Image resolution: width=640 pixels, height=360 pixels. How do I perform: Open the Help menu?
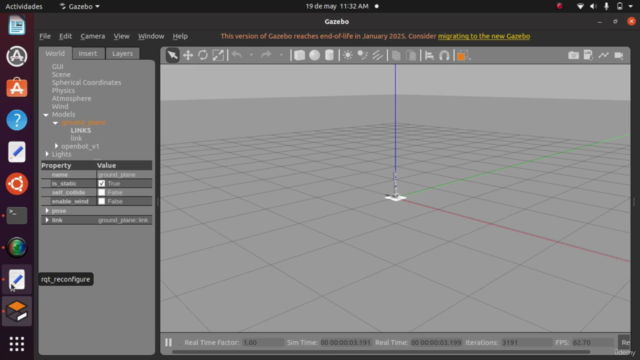[180, 36]
